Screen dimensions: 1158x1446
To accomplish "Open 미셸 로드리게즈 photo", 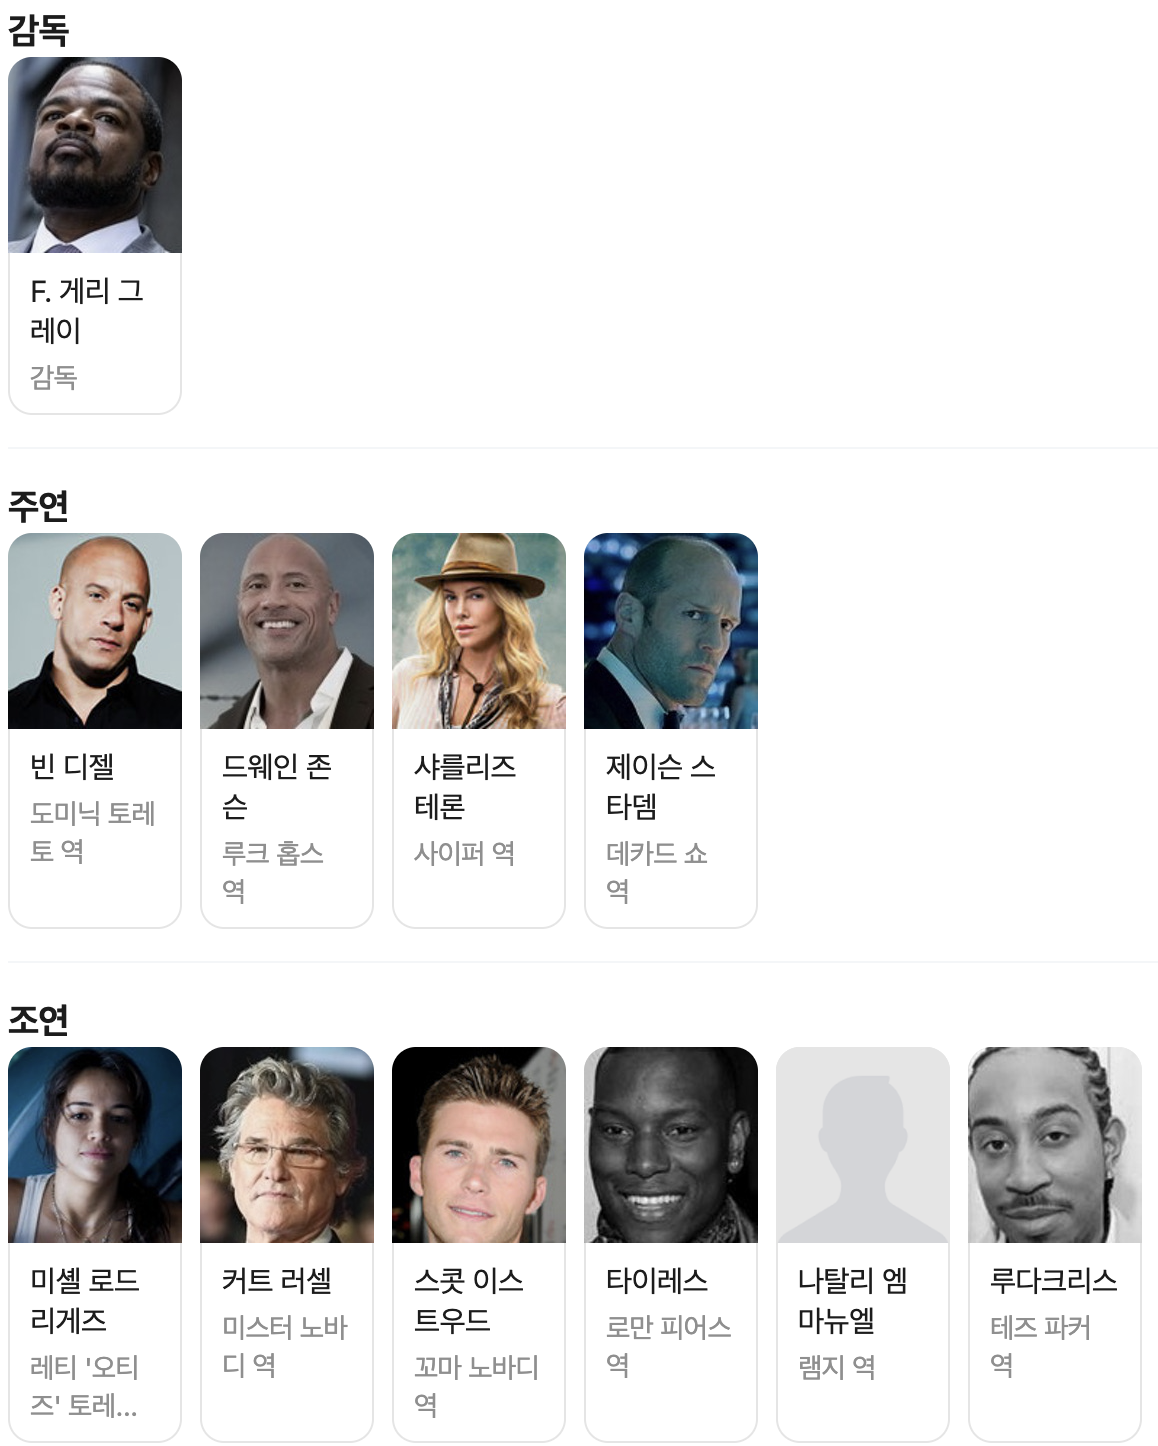I will click(95, 1145).
